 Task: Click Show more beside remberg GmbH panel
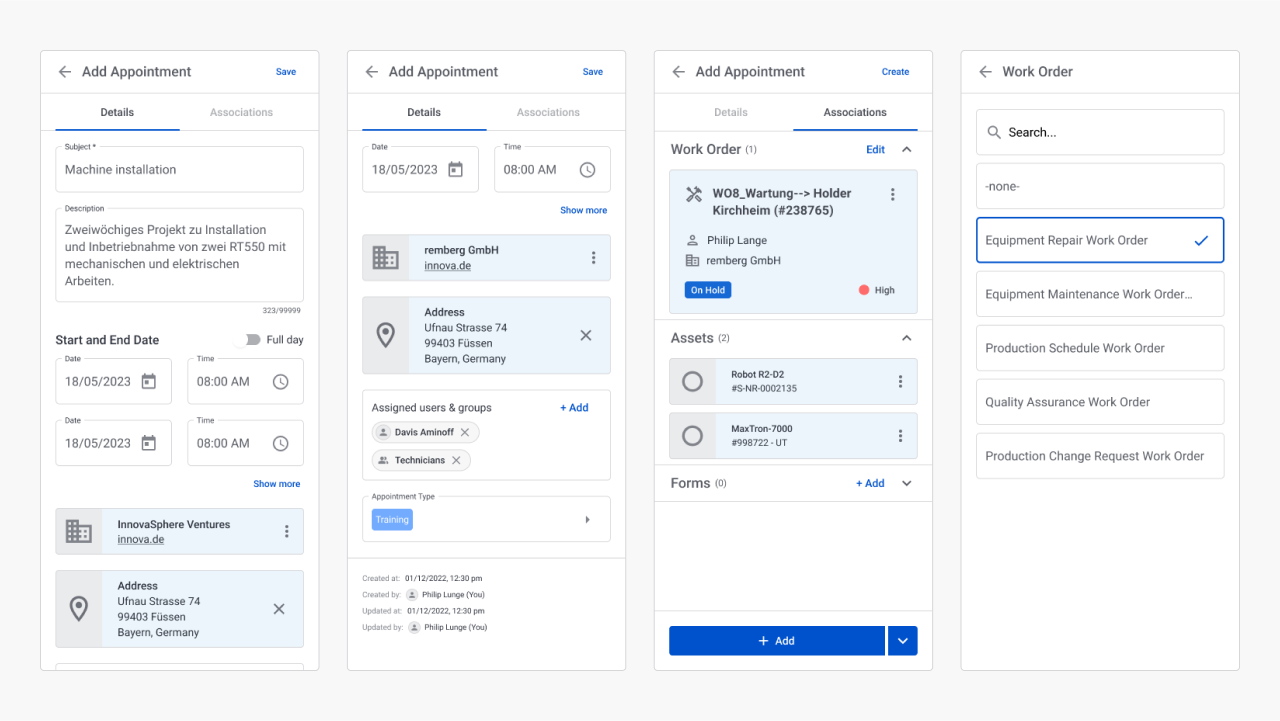coord(584,210)
